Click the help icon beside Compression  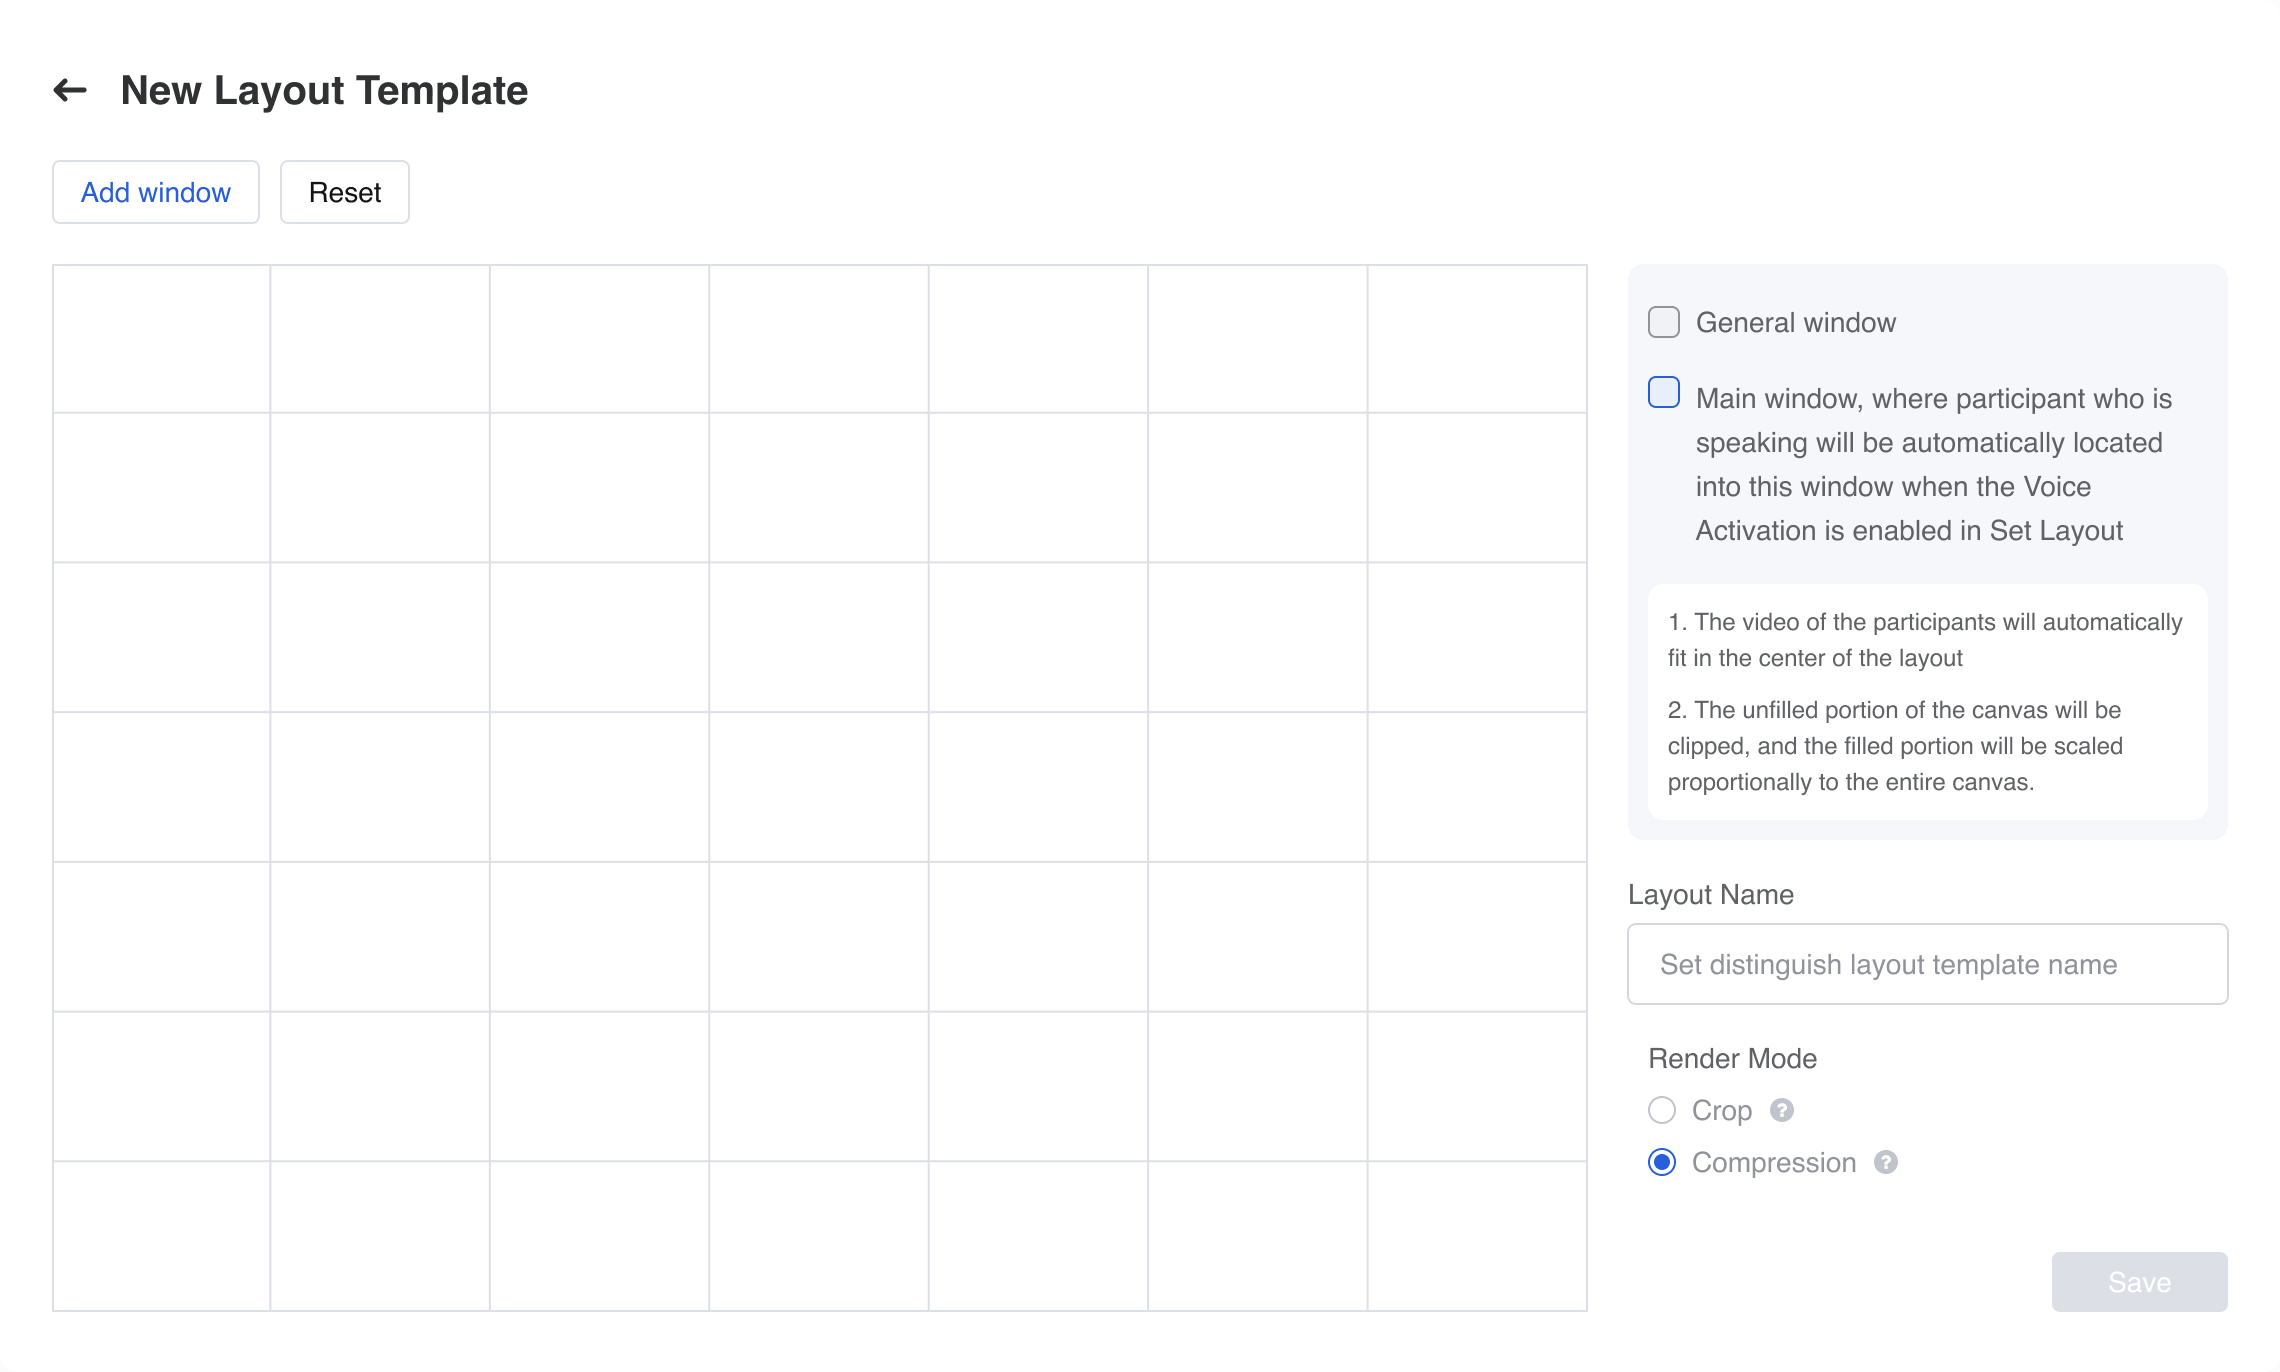click(1885, 1162)
